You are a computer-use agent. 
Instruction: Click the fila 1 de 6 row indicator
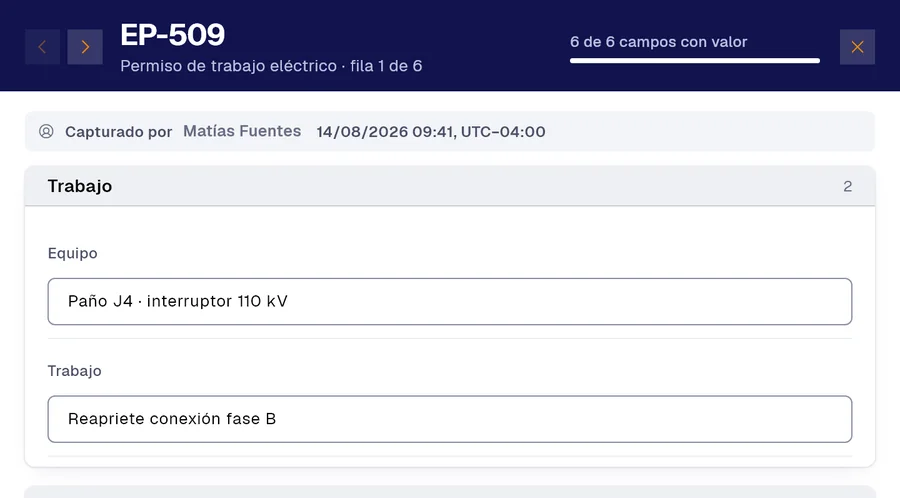(386, 66)
